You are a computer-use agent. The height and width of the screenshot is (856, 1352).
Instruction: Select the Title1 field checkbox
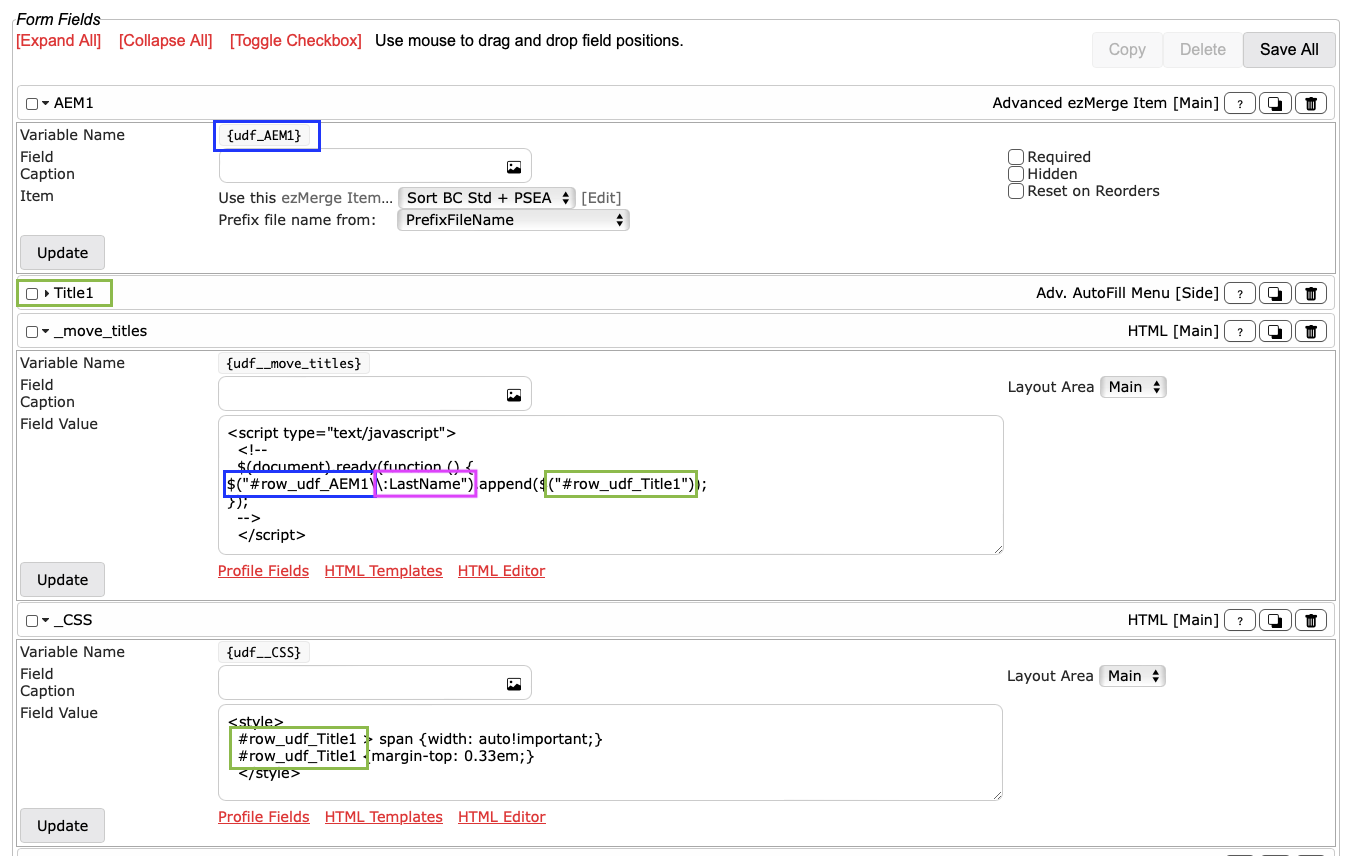[32, 294]
